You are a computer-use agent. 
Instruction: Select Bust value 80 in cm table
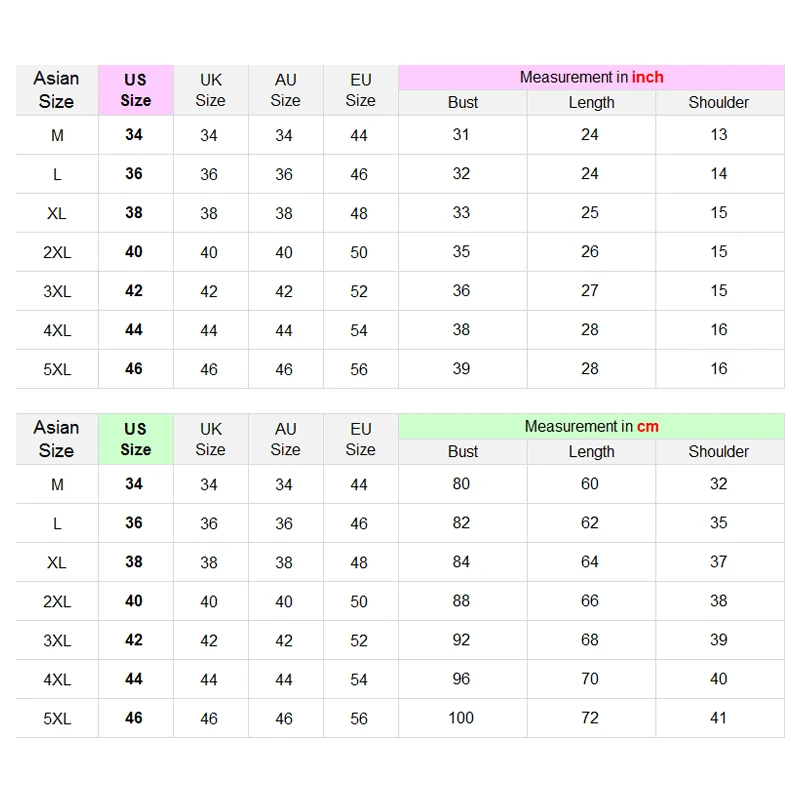tap(461, 484)
